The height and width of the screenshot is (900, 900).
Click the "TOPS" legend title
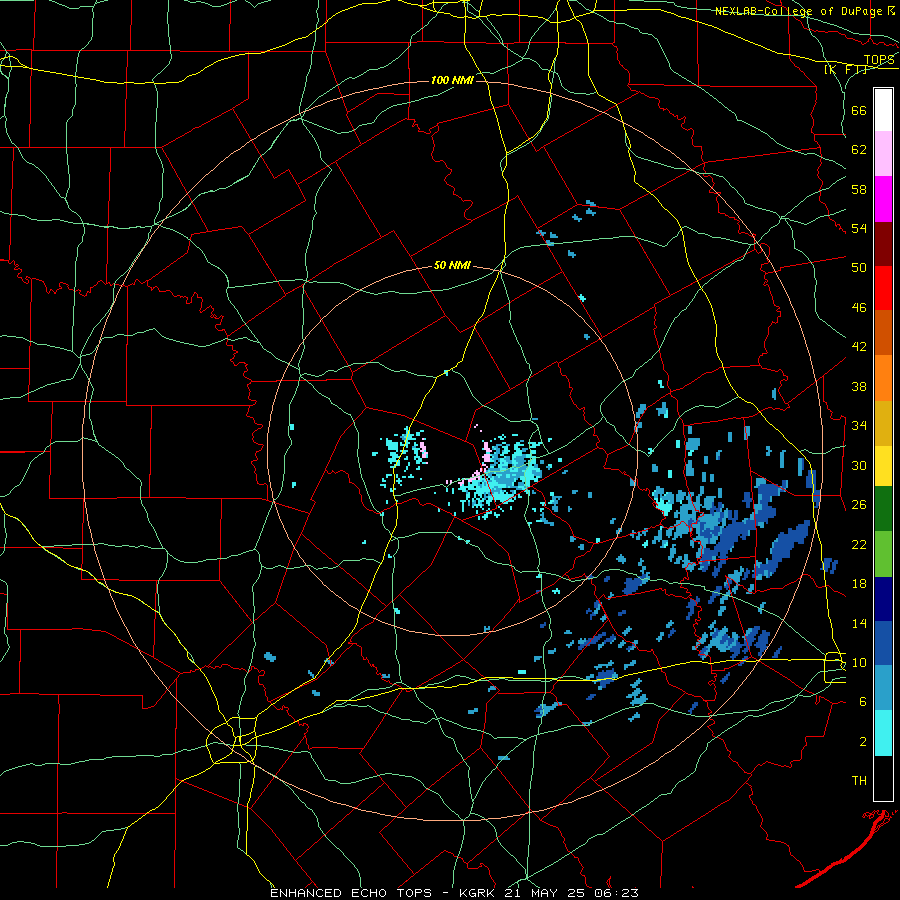pos(879,60)
